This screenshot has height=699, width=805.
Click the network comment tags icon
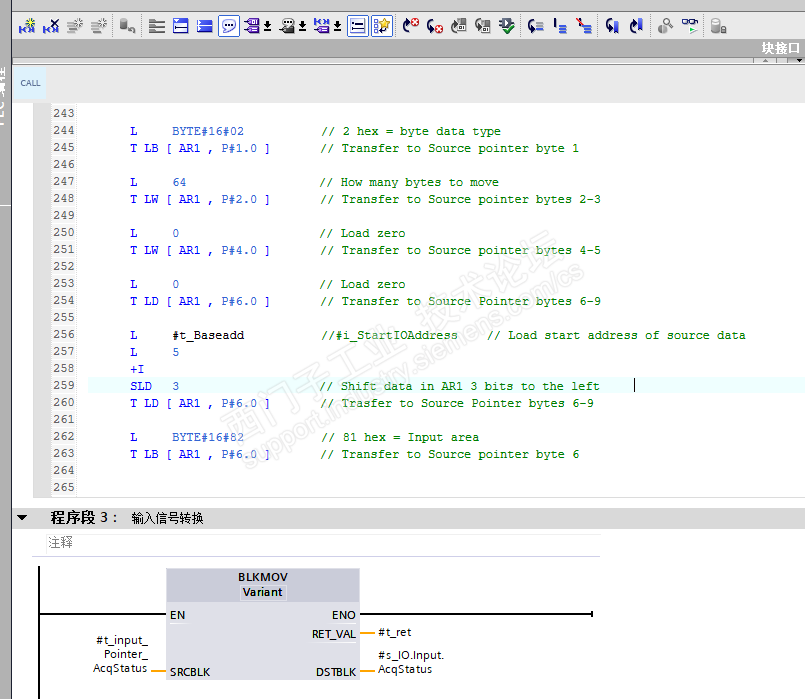coord(321,26)
